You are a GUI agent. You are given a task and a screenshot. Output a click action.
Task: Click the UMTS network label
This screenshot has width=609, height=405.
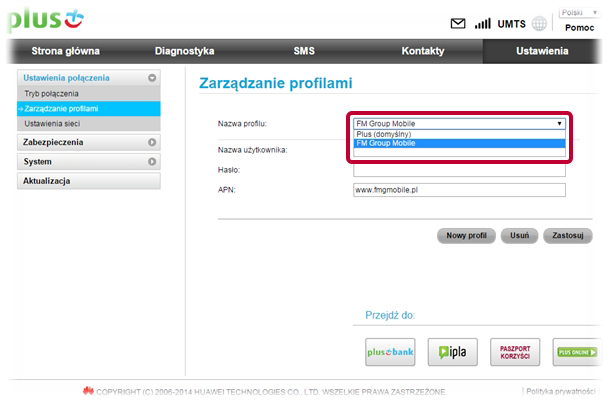[x=512, y=24]
